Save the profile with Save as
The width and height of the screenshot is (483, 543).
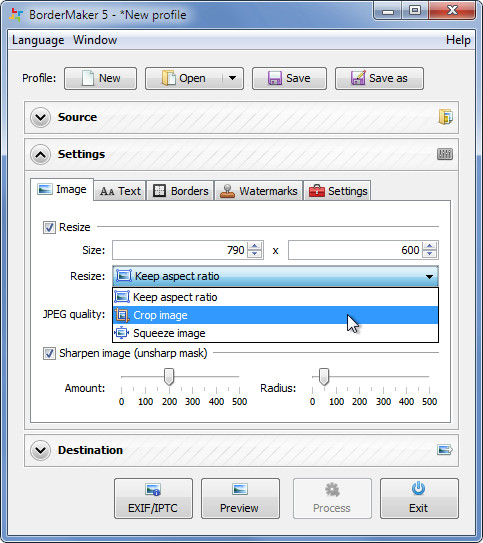(x=379, y=78)
